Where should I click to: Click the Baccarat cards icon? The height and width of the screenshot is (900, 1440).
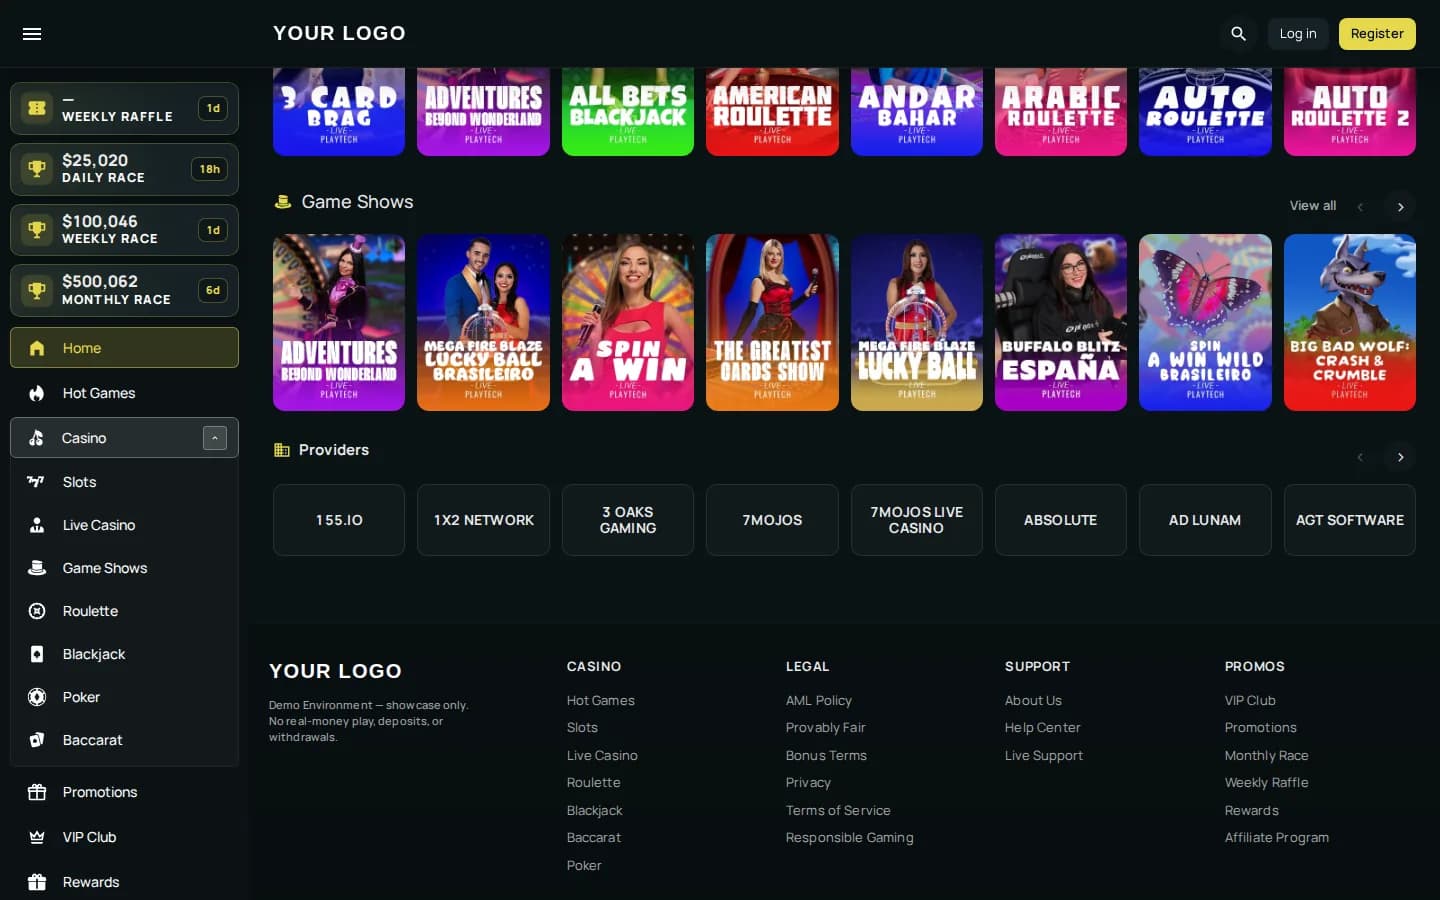[x=37, y=740]
